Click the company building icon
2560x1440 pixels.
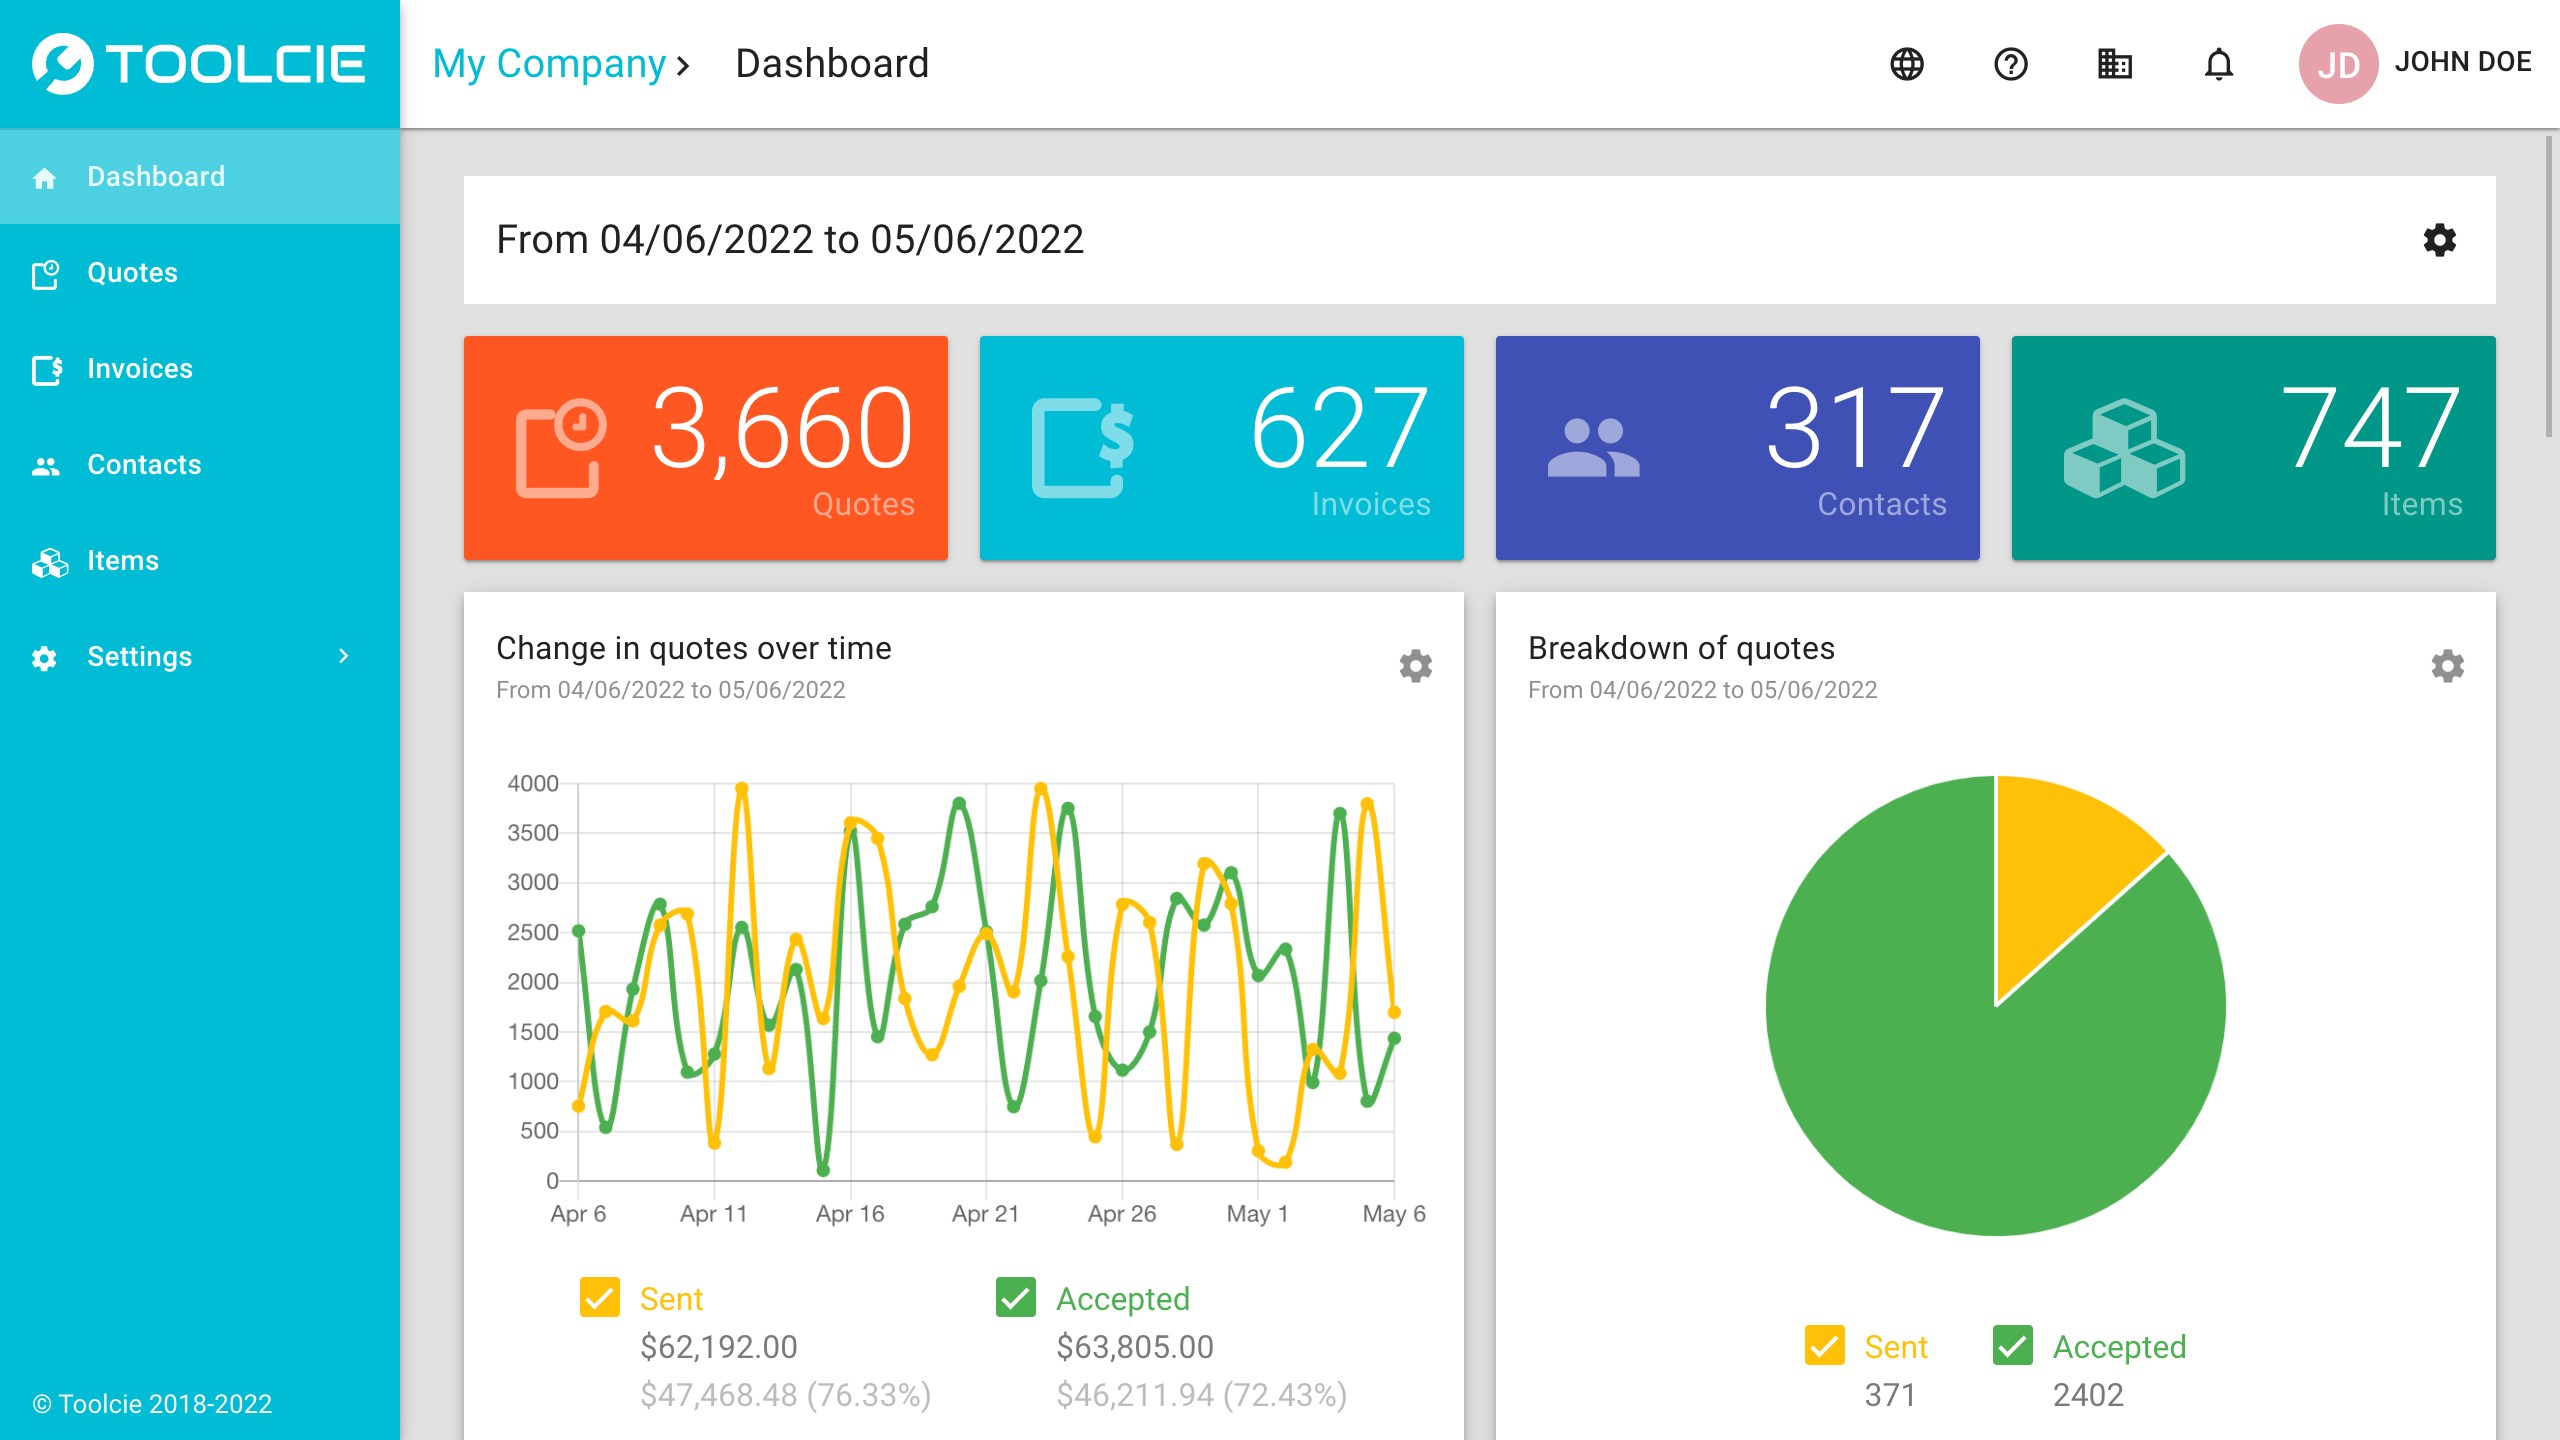point(2115,64)
